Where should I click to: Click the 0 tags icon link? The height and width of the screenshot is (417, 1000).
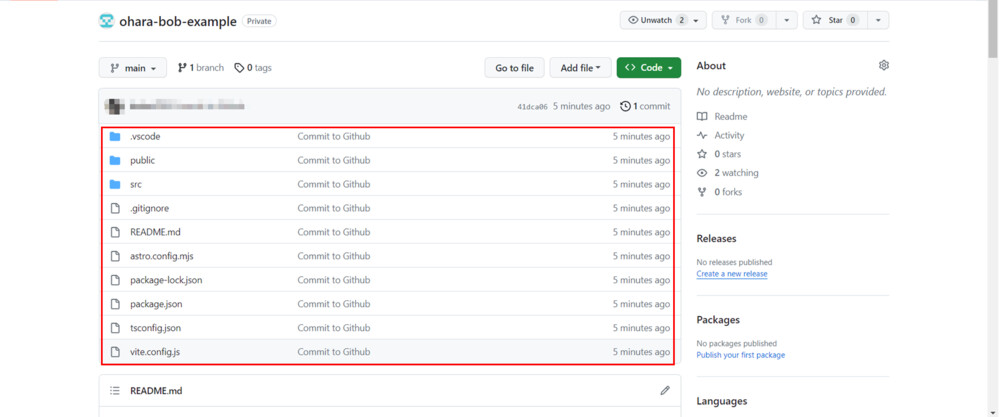point(239,68)
